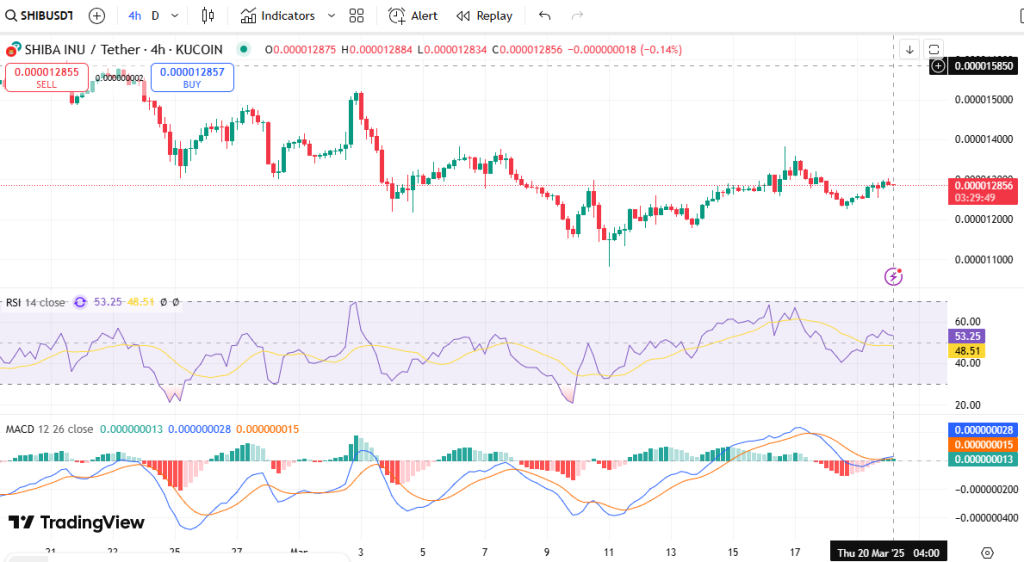Click the RSI refresh circular arrows icon

[x=80, y=302]
